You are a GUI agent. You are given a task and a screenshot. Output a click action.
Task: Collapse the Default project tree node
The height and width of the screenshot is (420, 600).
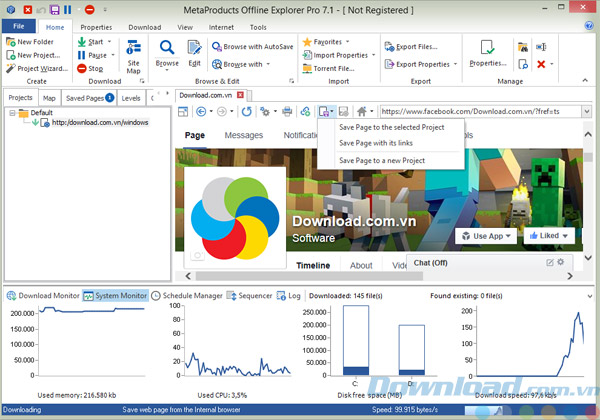click(x=13, y=113)
